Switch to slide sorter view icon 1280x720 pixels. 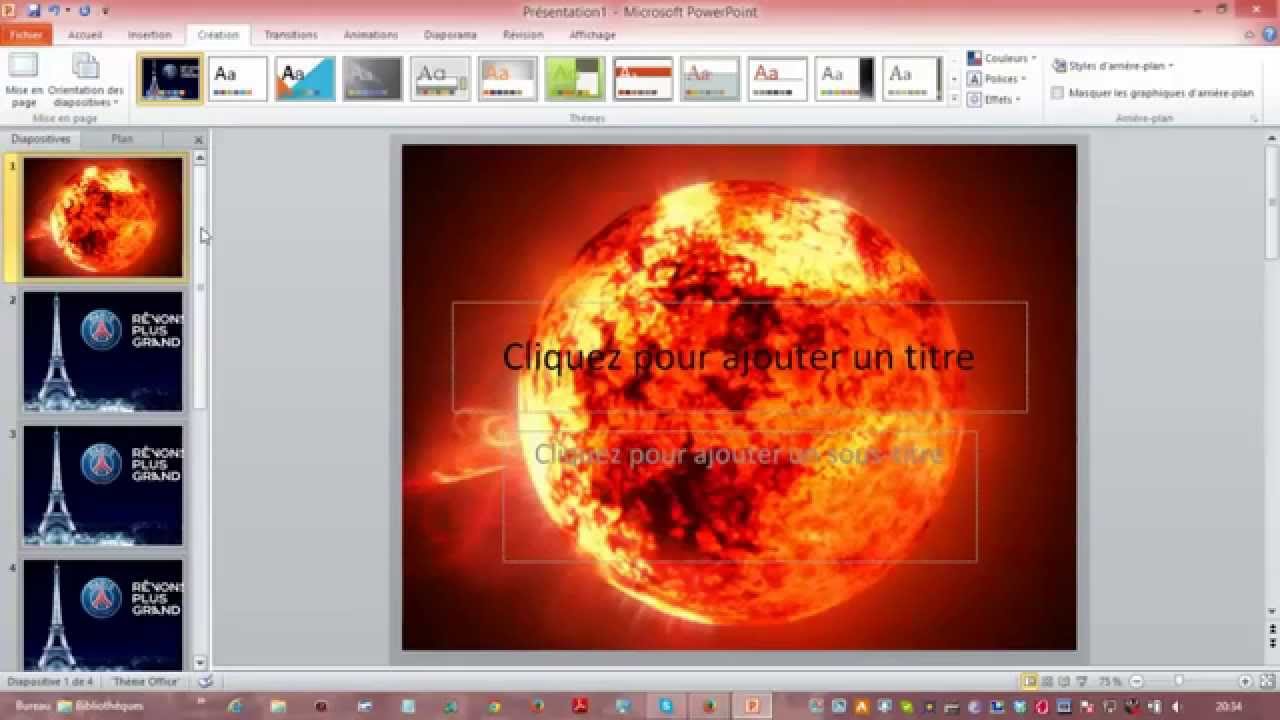[x=1047, y=681]
